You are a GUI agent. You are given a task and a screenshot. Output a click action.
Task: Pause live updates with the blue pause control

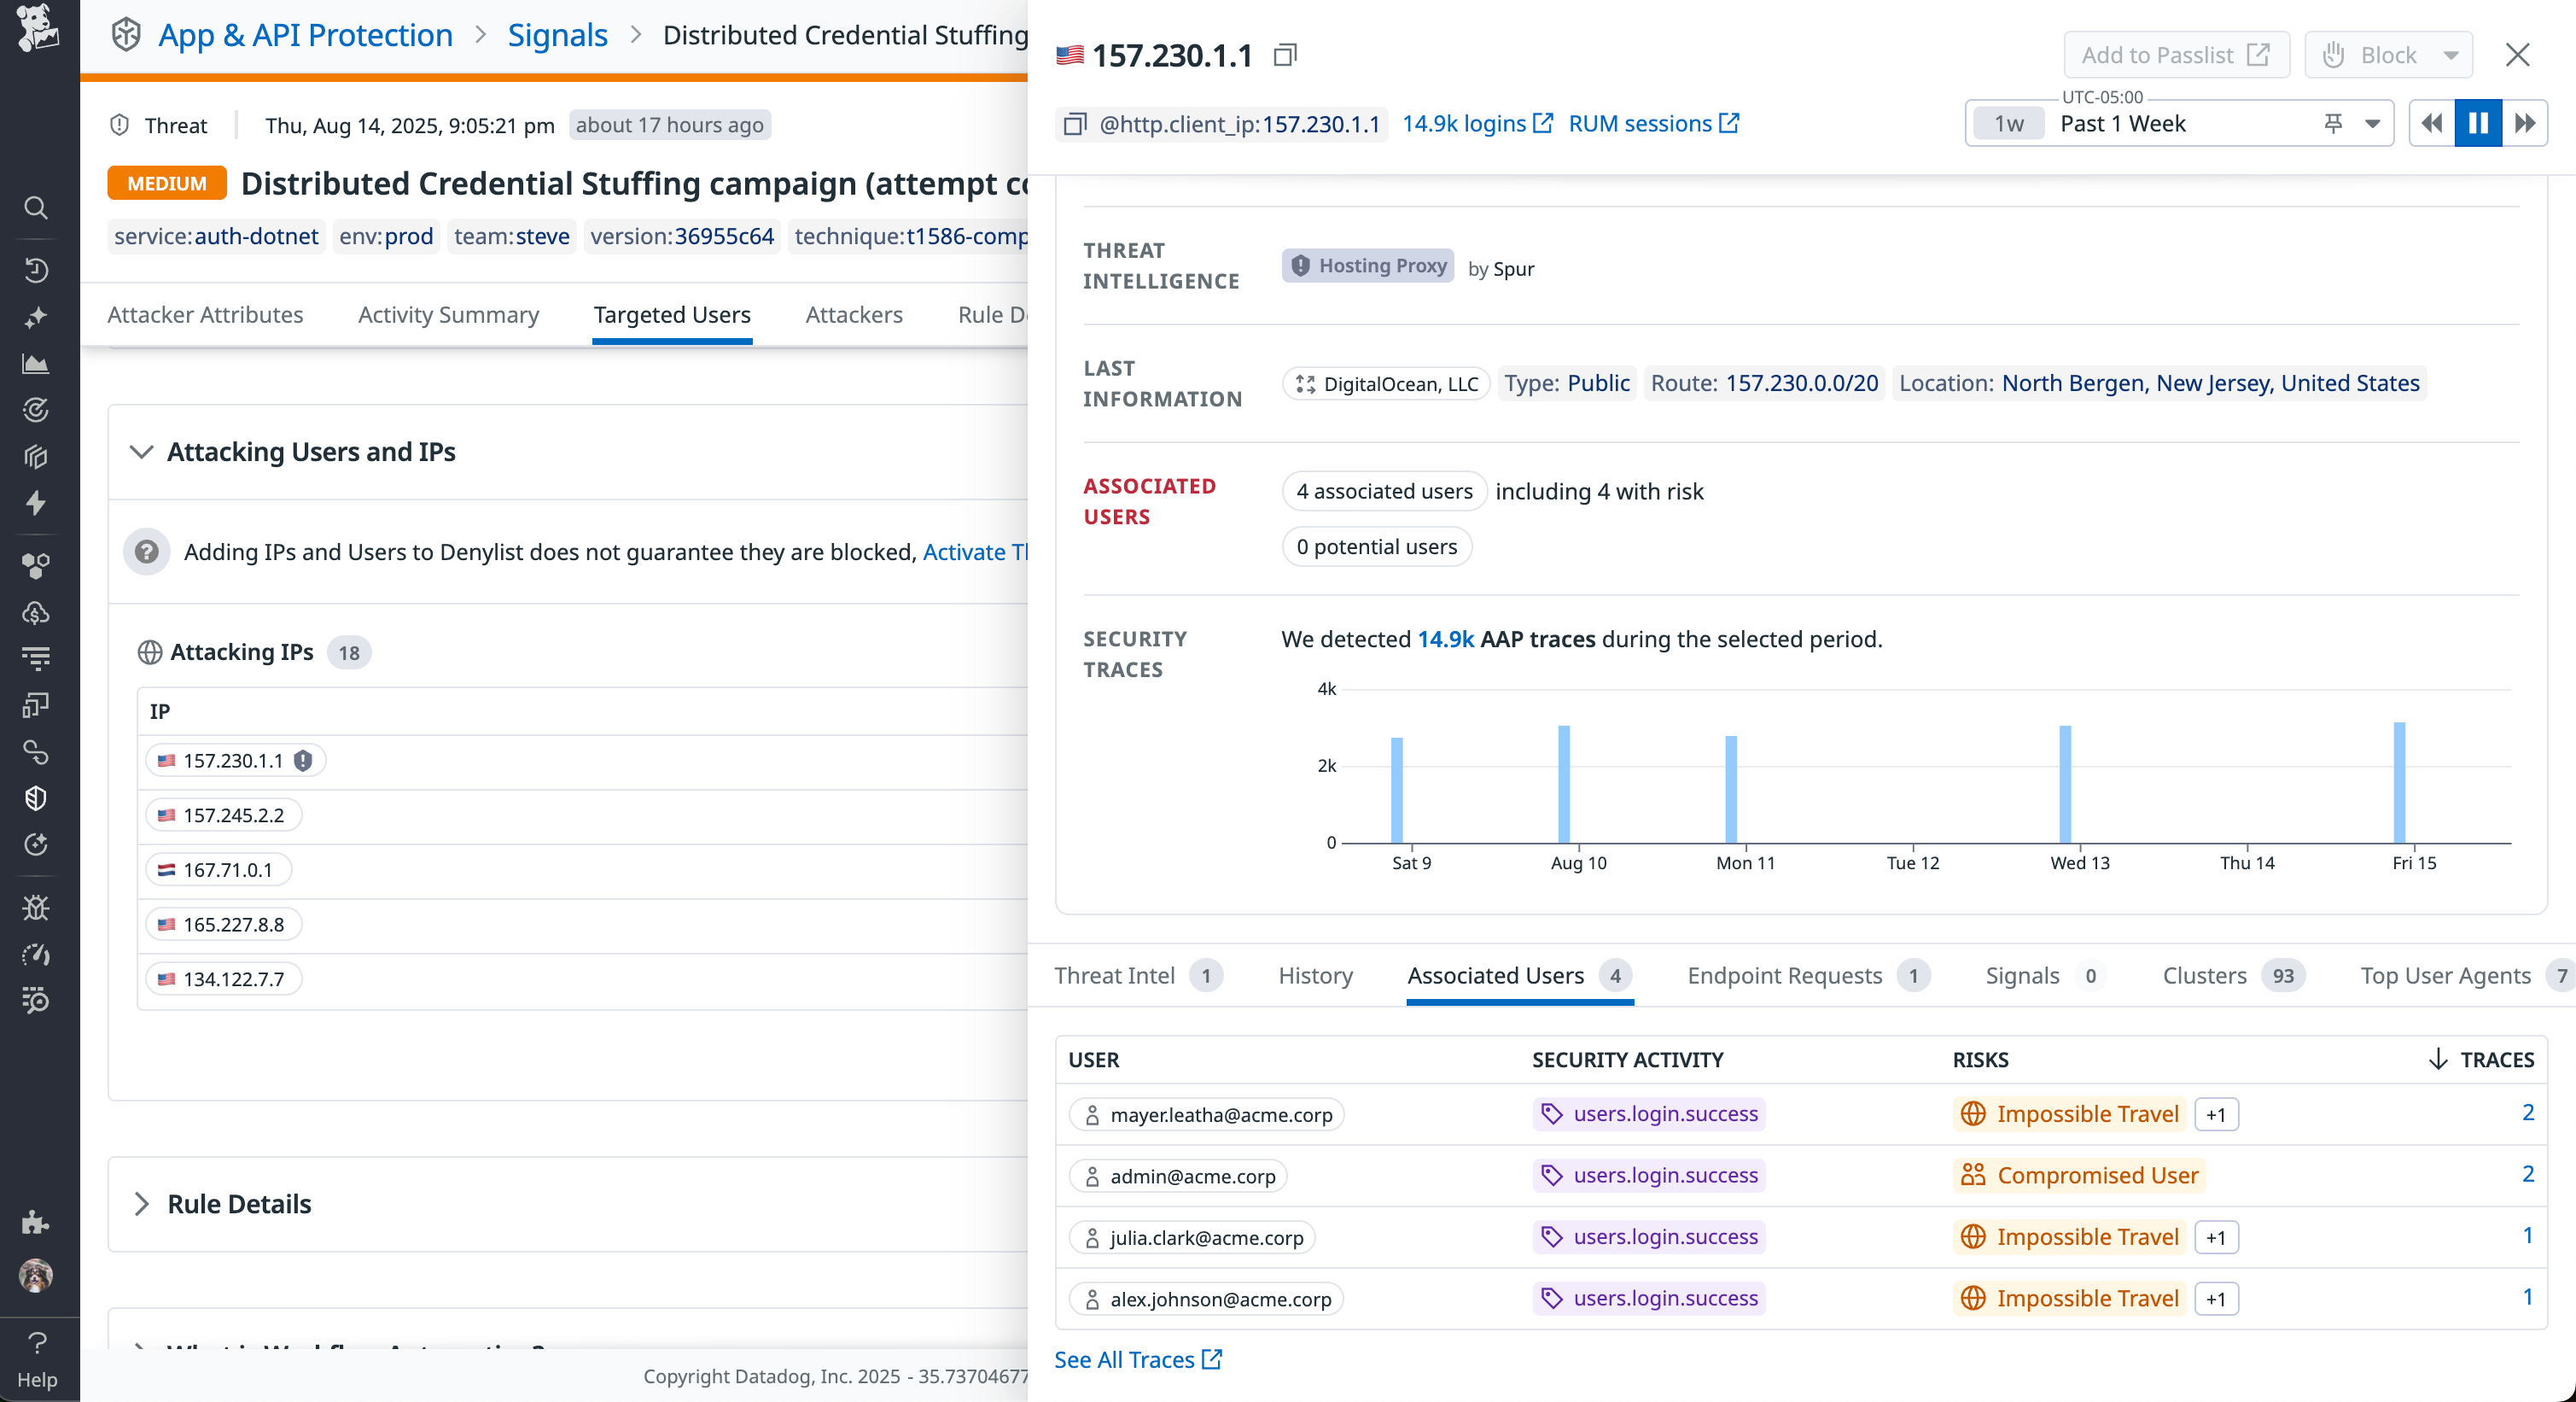point(2478,123)
